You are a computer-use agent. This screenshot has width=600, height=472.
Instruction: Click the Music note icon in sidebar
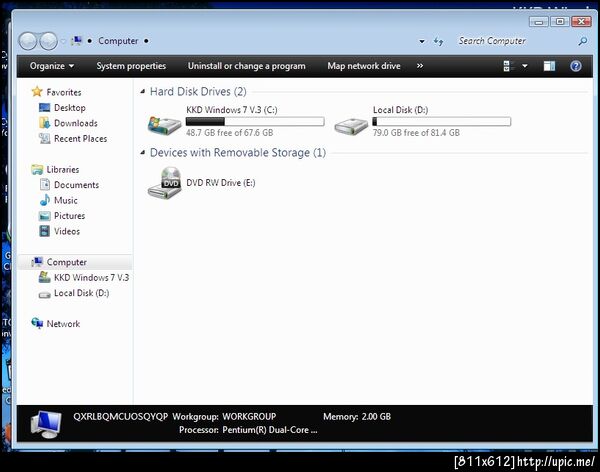[x=45, y=200]
